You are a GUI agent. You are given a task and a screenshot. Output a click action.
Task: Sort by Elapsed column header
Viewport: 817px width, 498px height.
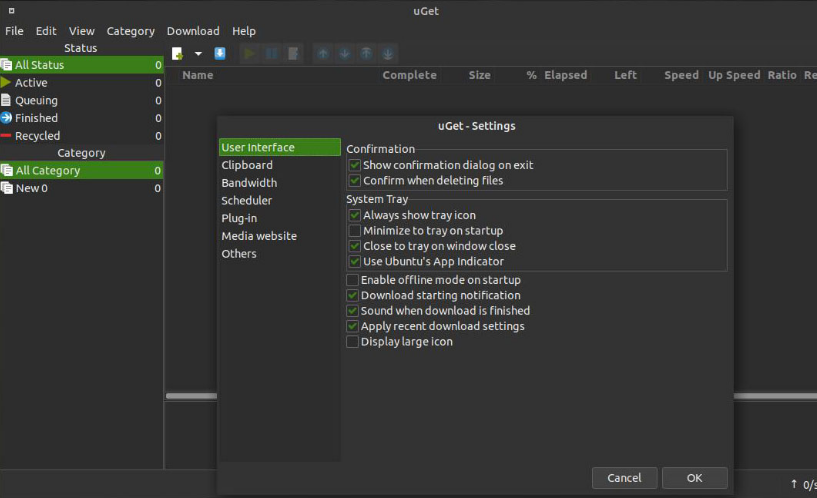[565, 75]
